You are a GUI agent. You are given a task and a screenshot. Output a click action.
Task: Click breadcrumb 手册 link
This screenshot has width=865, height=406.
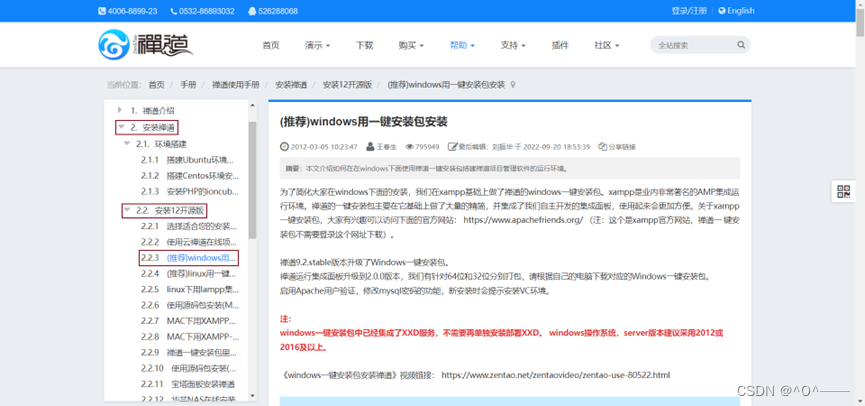click(188, 85)
